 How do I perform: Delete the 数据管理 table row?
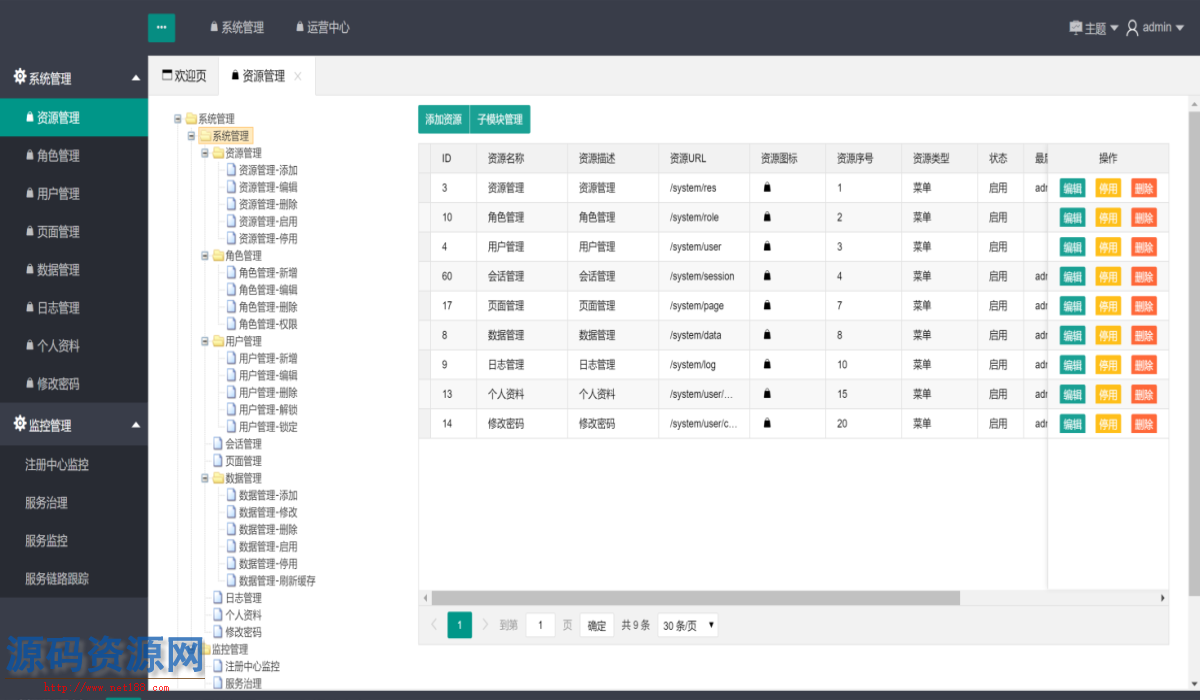pyautogui.click(x=1144, y=335)
